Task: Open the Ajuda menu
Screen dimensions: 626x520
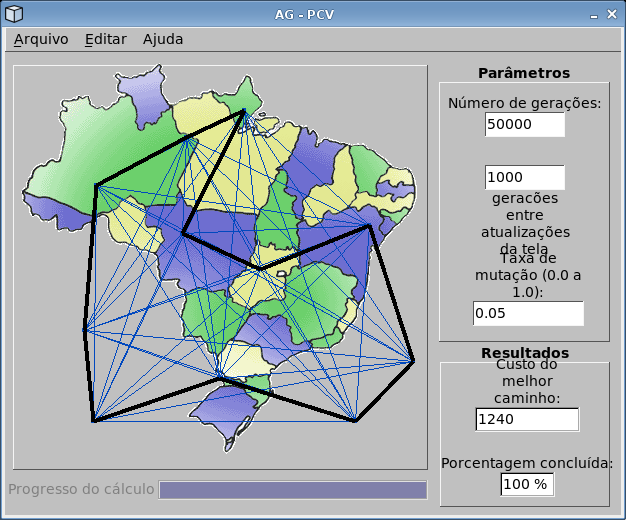Action: (163, 39)
